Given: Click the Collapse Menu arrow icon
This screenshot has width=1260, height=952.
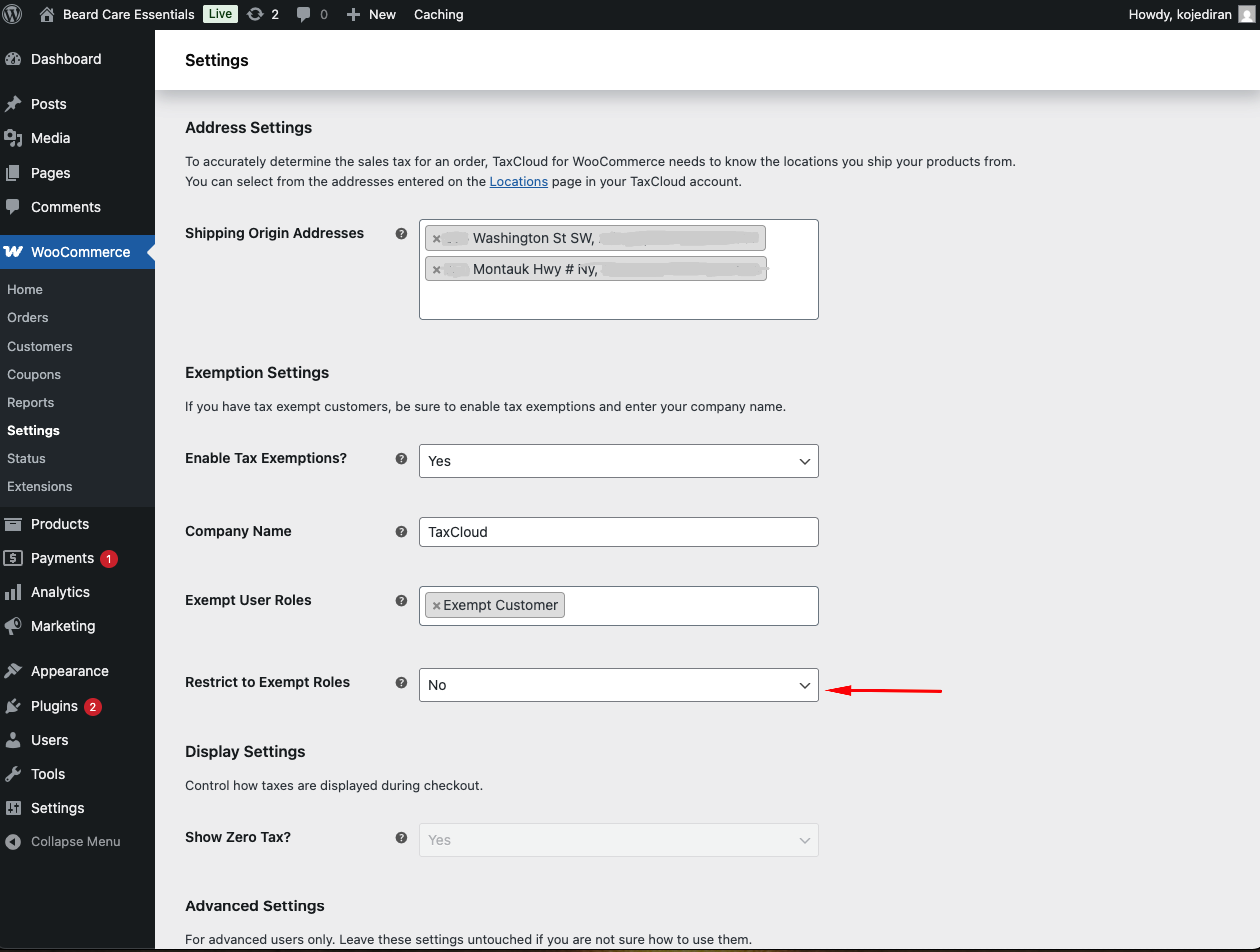Looking at the screenshot, I should pos(13,842).
